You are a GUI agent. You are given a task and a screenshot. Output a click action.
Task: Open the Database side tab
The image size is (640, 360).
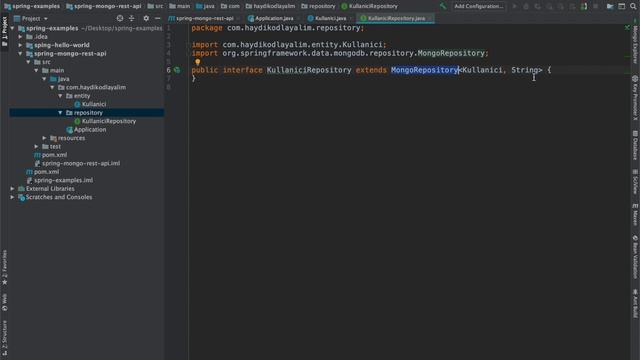coord(635,145)
